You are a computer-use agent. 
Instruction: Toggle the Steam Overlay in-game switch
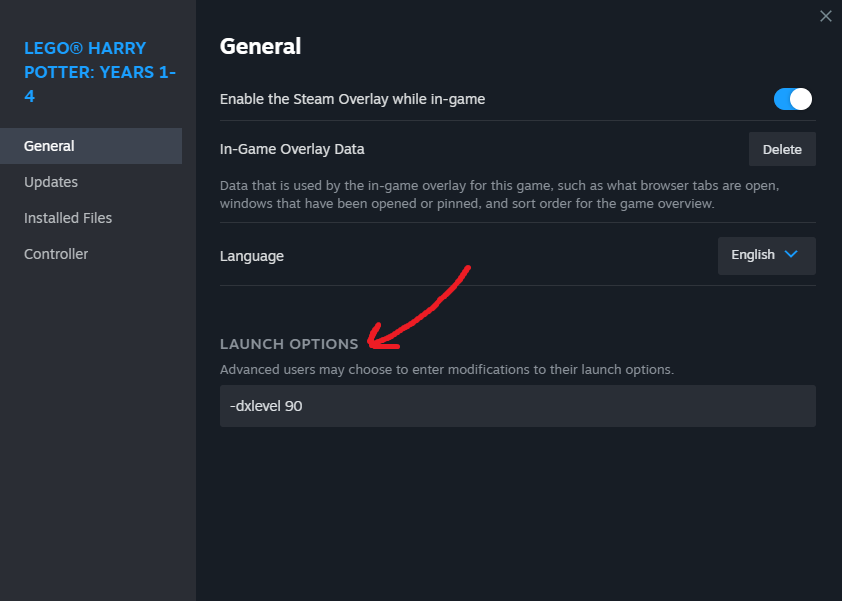coord(792,99)
